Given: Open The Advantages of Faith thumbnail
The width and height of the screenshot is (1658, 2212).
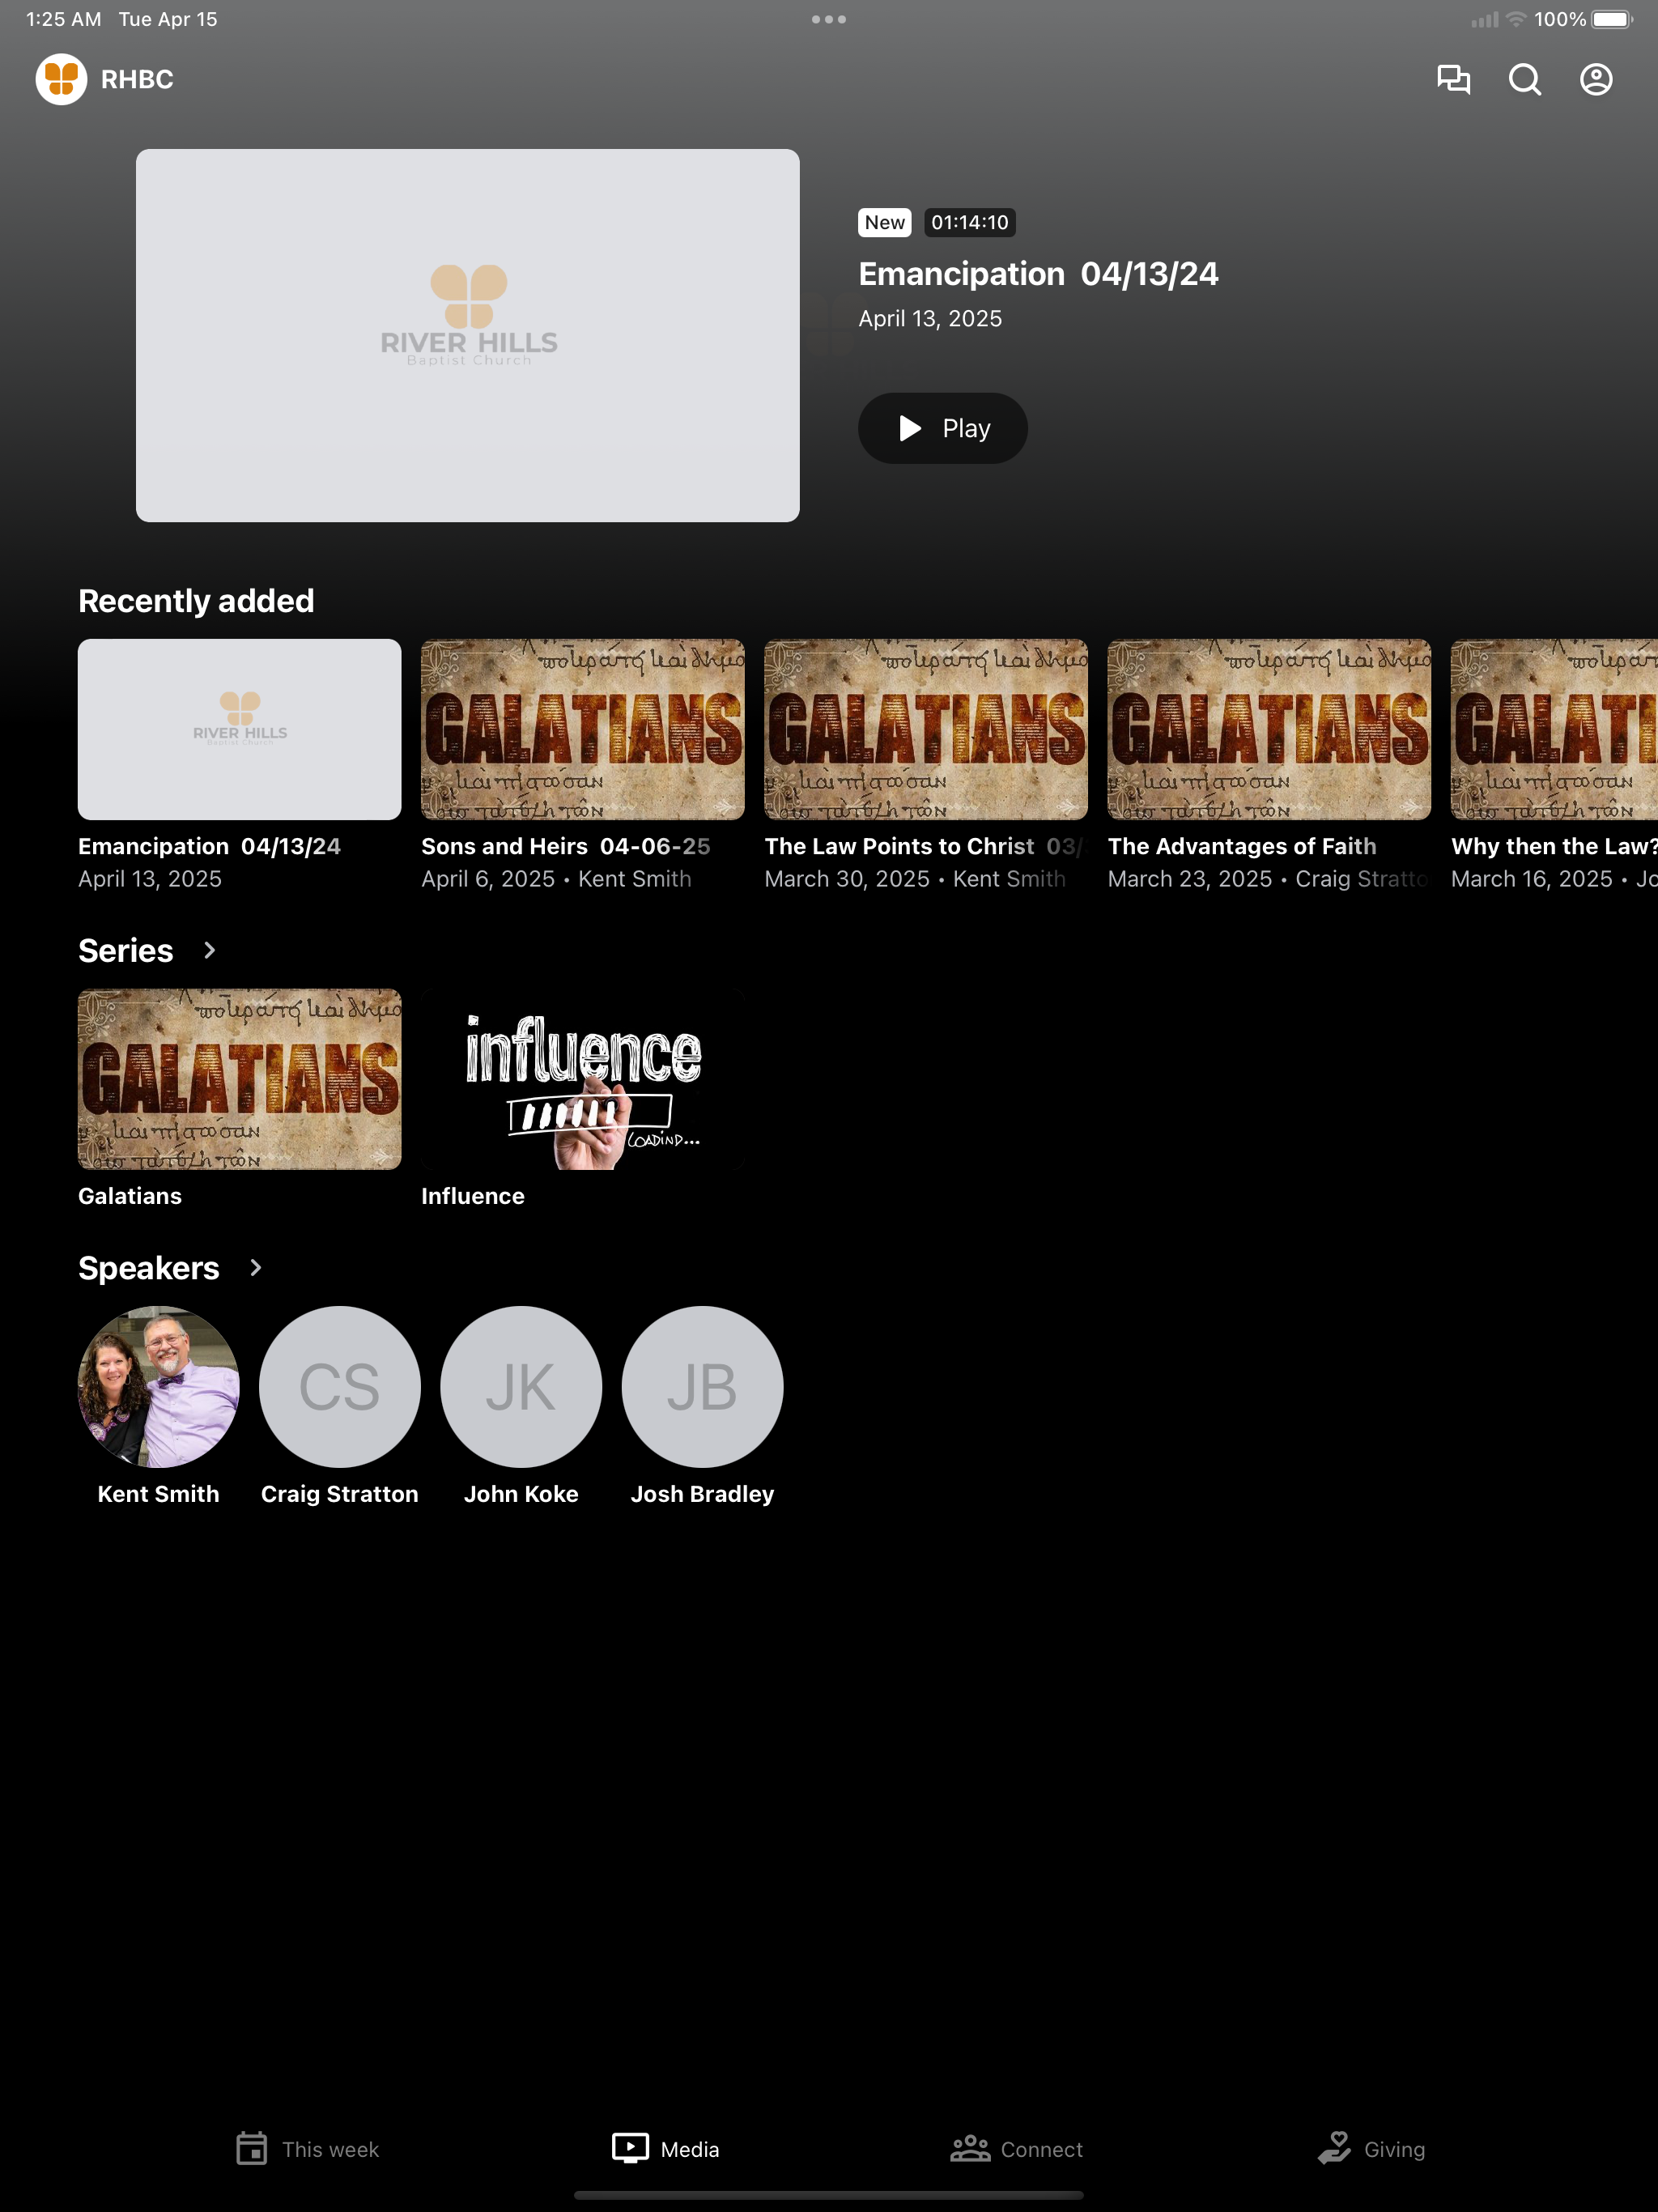Looking at the screenshot, I should click(1269, 729).
